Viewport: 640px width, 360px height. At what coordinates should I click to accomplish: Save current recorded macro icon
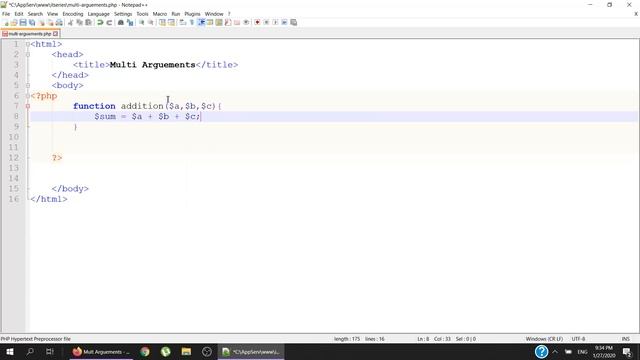[x=293, y=22]
